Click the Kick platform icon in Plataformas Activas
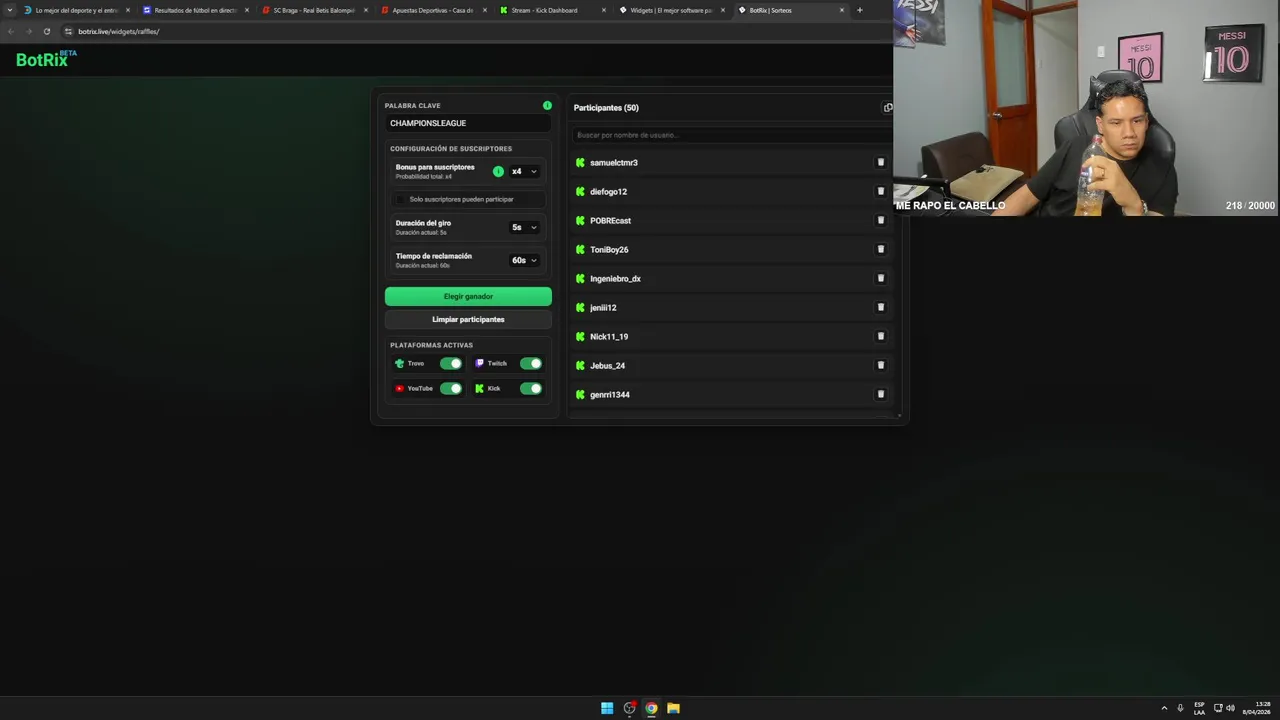 click(x=480, y=388)
